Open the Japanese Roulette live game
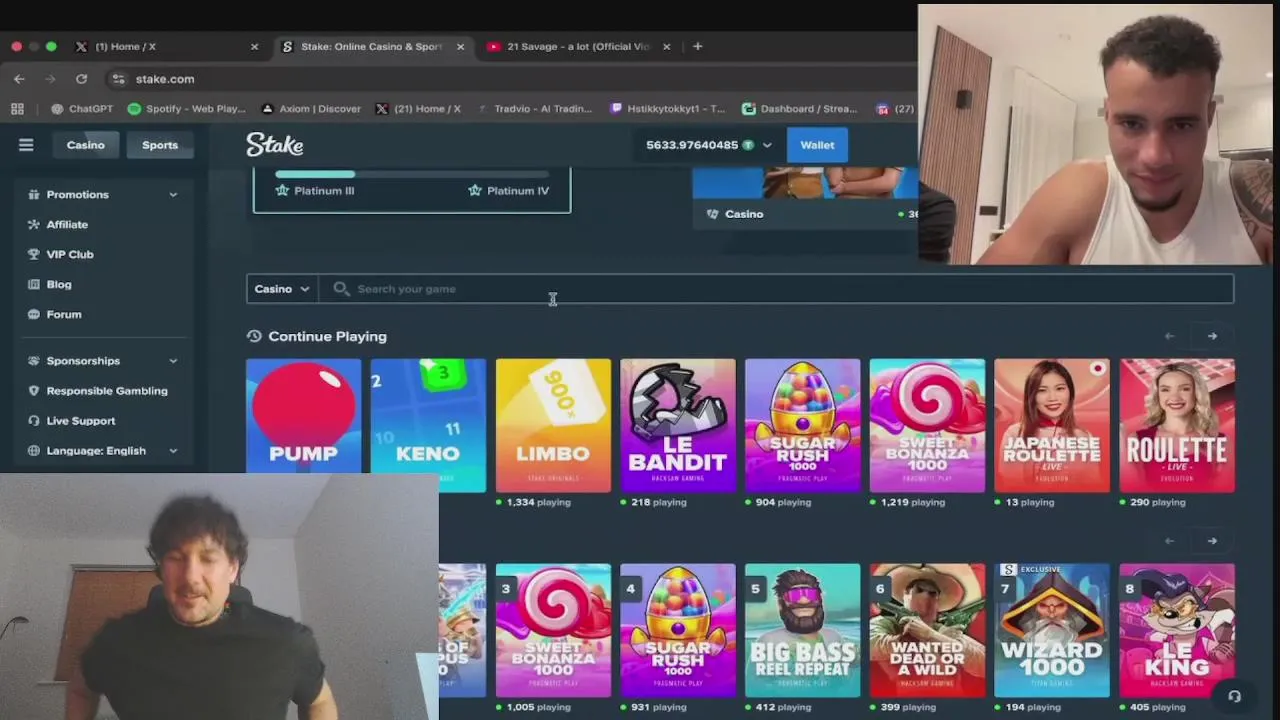The height and width of the screenshot is (720, 1280). (x=1052, y=426)
